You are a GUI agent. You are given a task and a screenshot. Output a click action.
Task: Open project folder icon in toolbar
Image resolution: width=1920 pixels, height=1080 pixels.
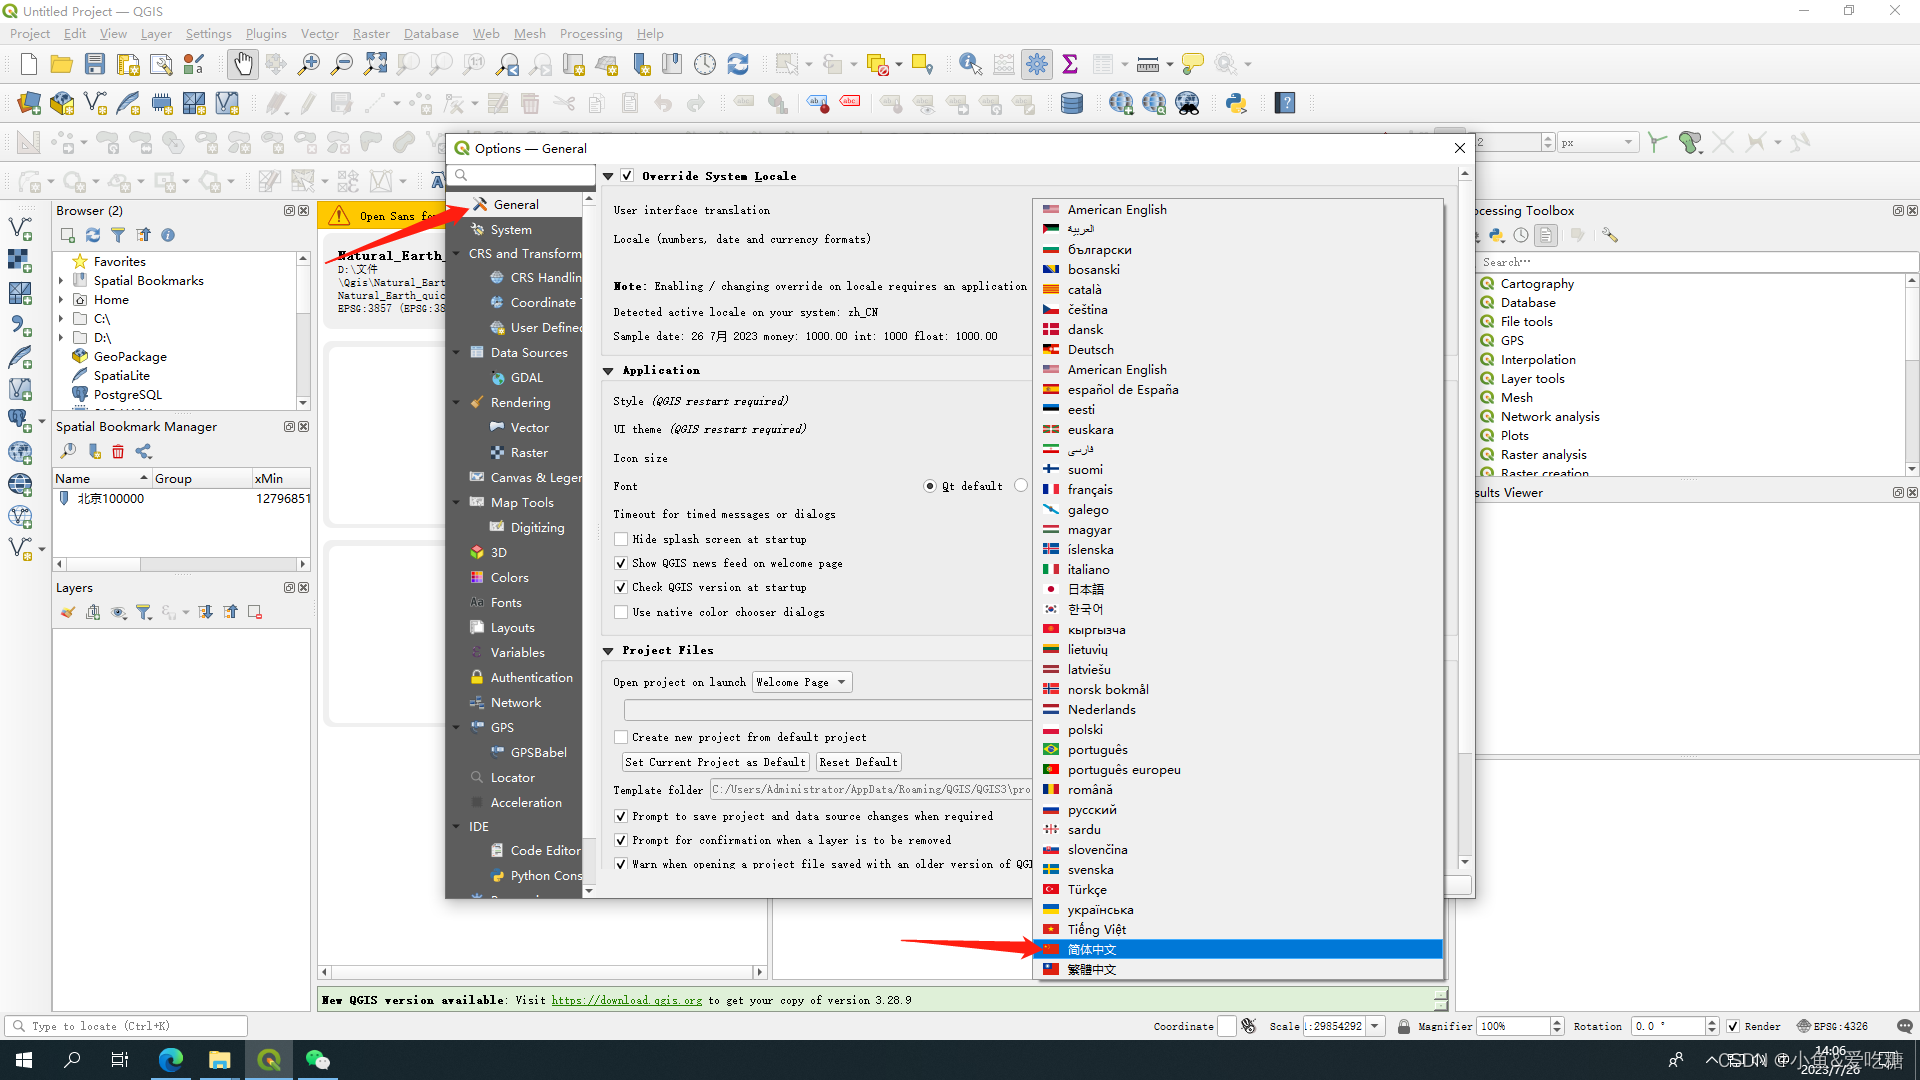(62, 65)
